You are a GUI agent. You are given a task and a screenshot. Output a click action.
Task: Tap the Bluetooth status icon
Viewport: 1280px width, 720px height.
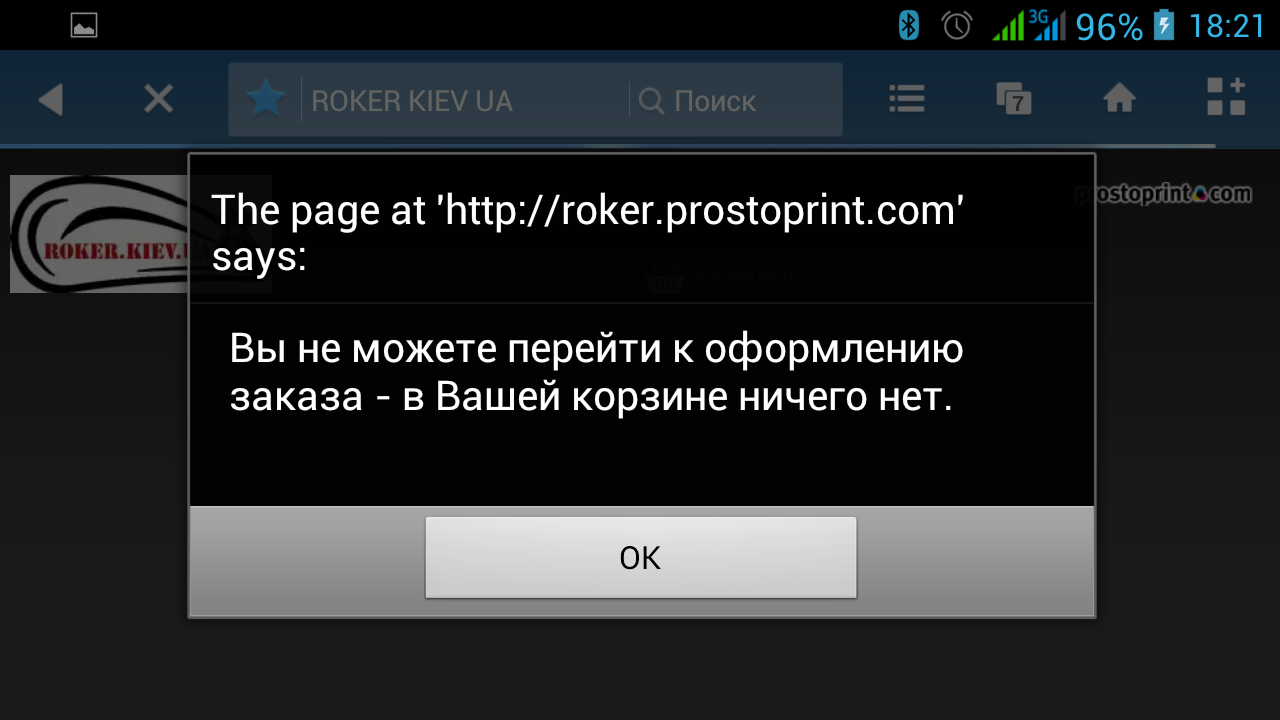pos(908,25)
